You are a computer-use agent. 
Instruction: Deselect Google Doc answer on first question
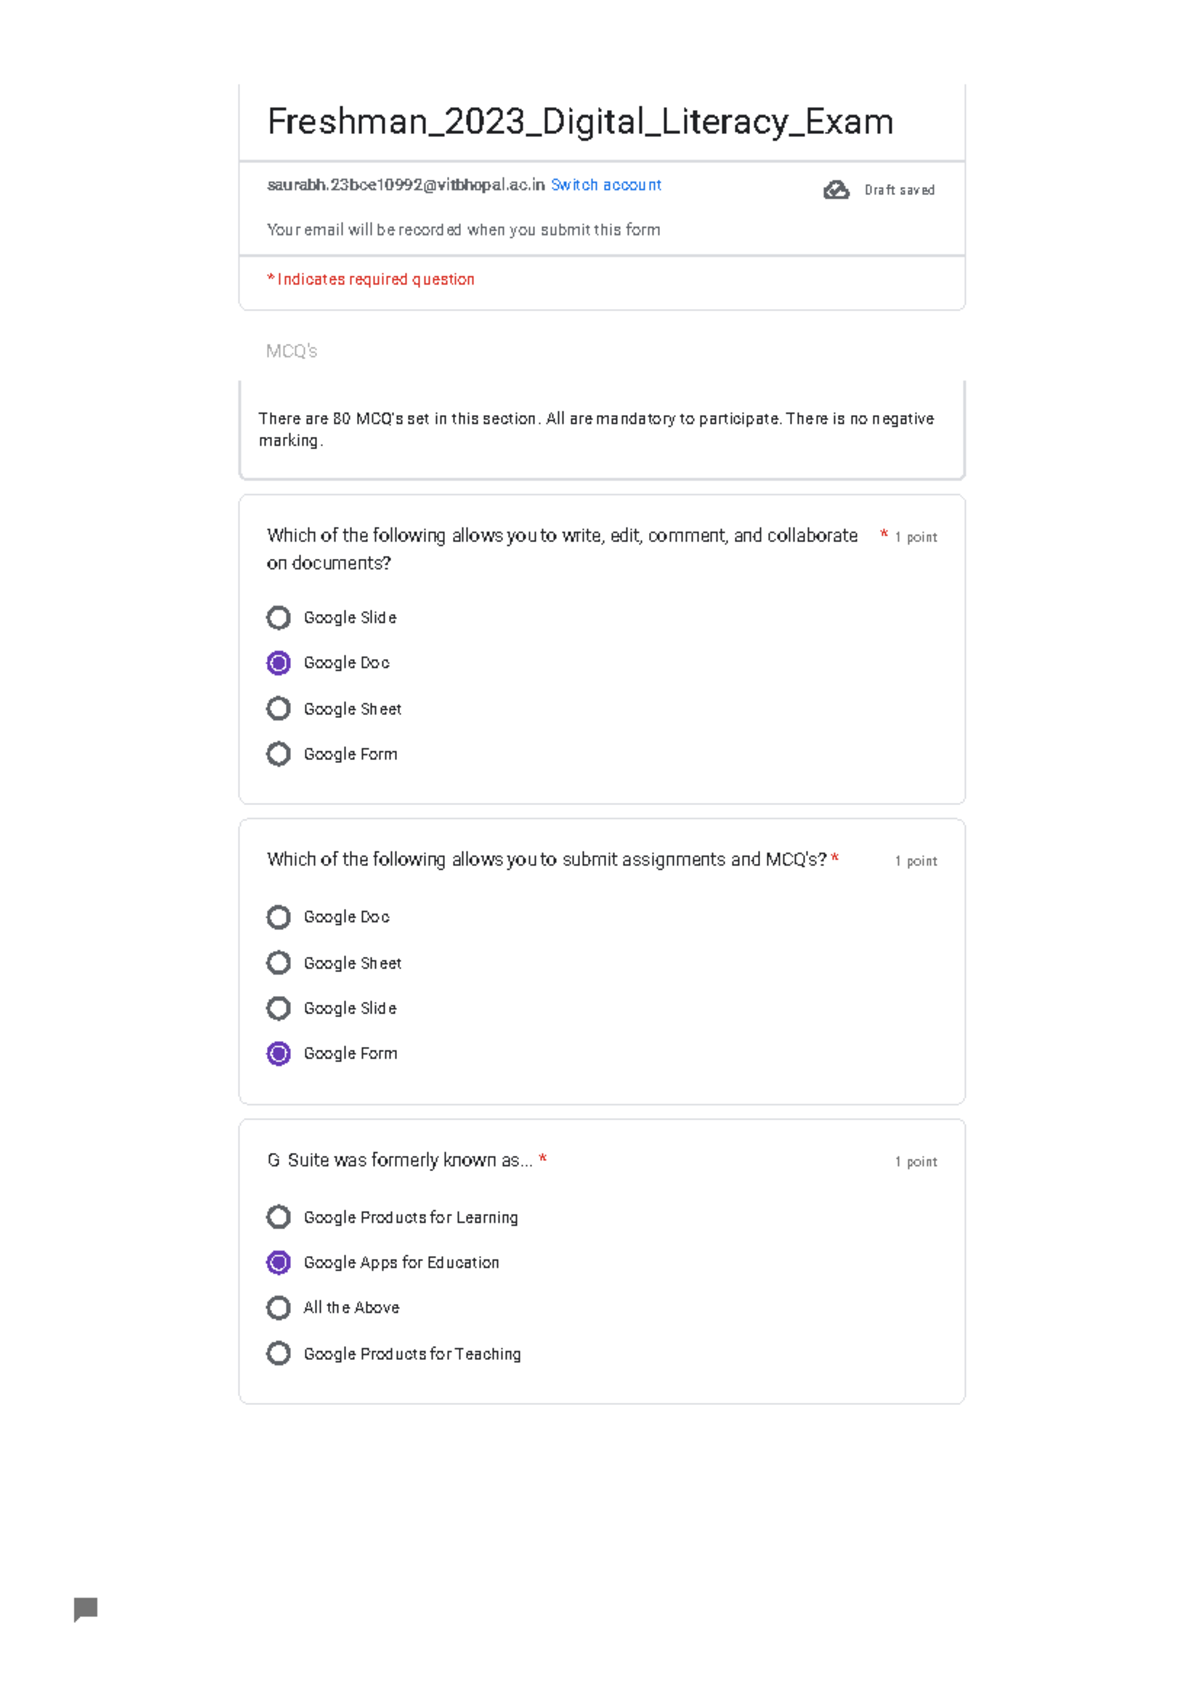[278, 662]
